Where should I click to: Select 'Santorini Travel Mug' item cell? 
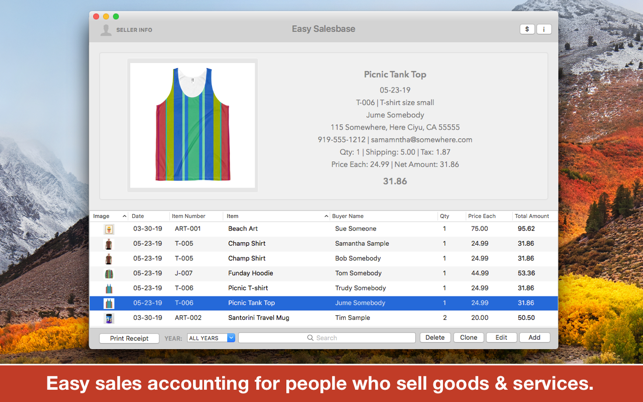coord(259,317)
